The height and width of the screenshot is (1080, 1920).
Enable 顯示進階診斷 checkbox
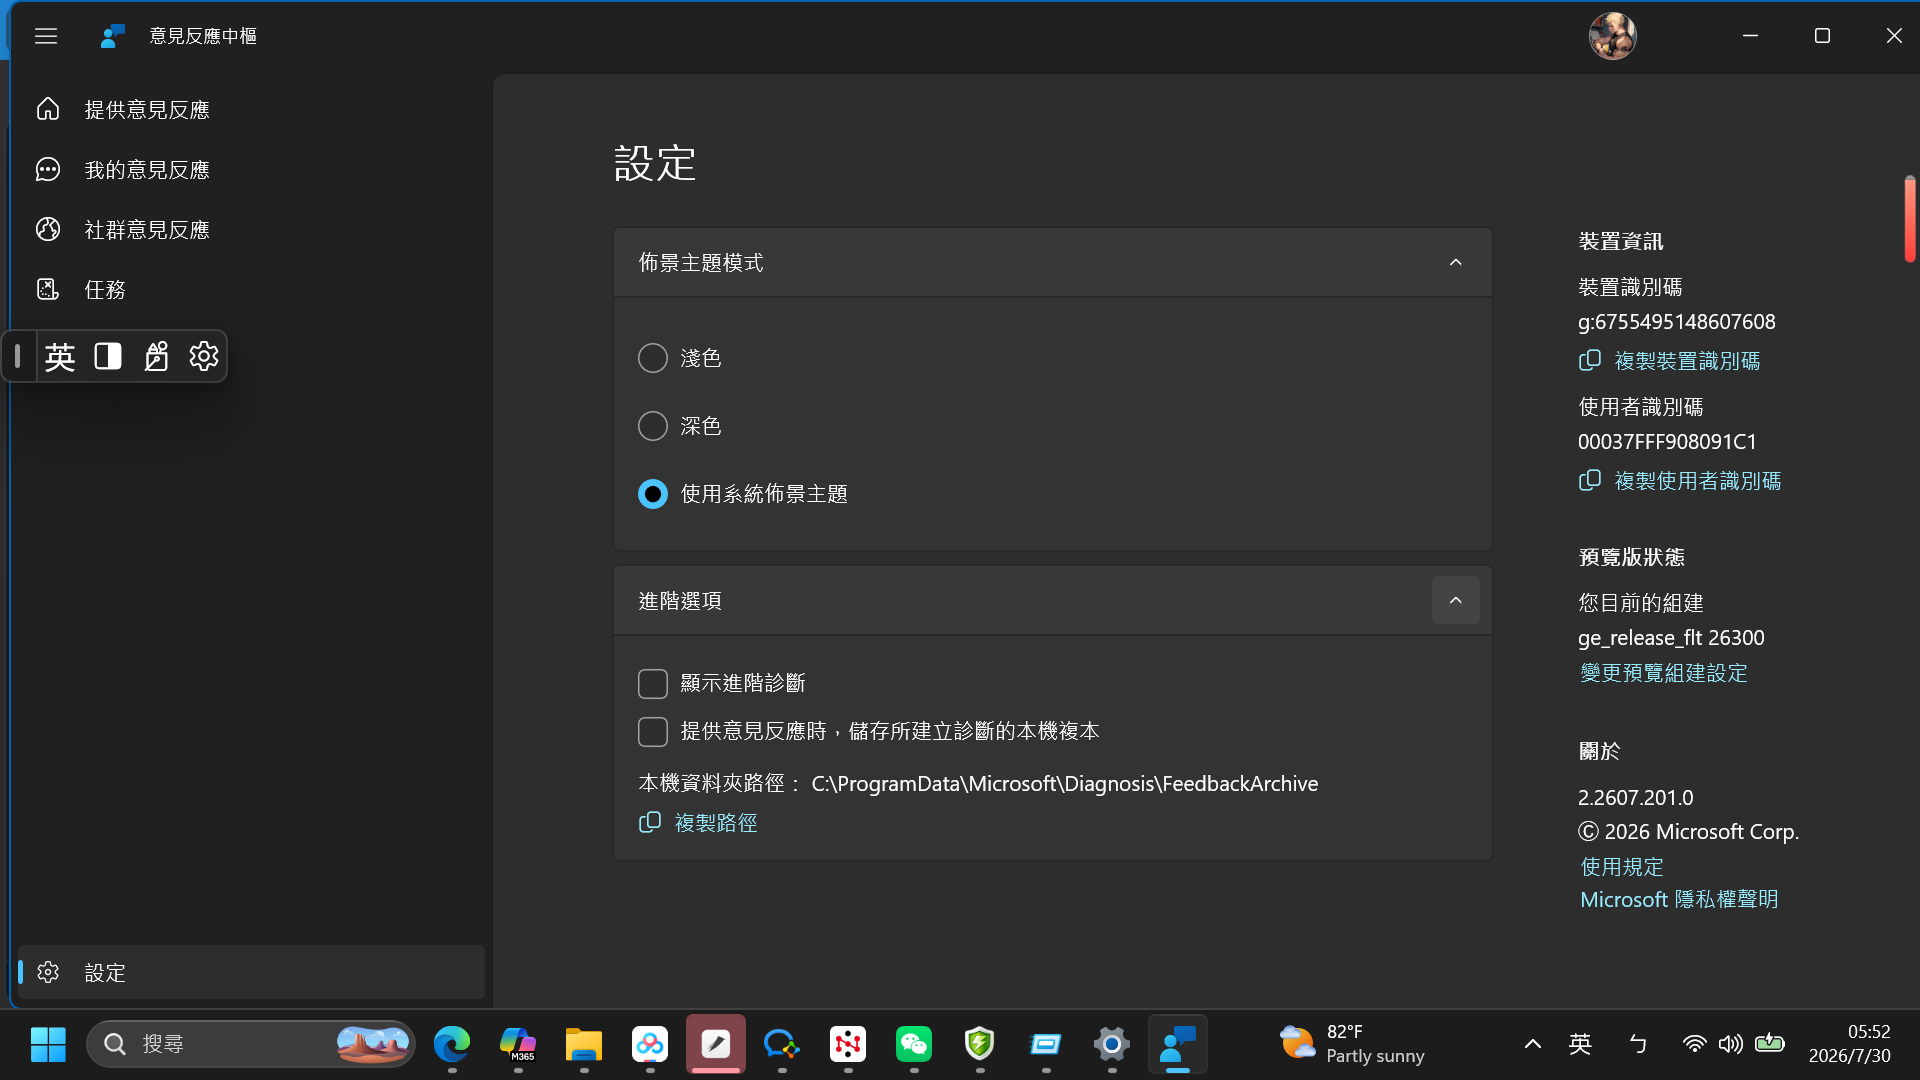tap(653, 683)
